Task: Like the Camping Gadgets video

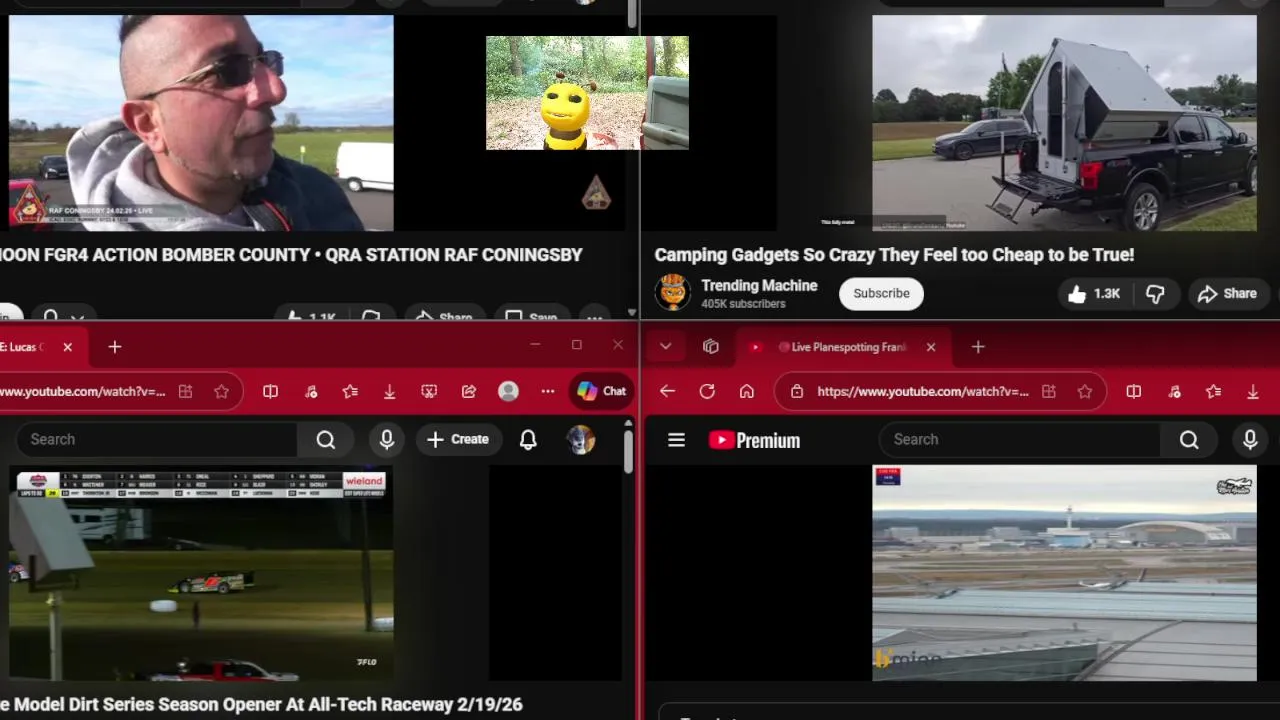Action: [x=1094, y=294]
